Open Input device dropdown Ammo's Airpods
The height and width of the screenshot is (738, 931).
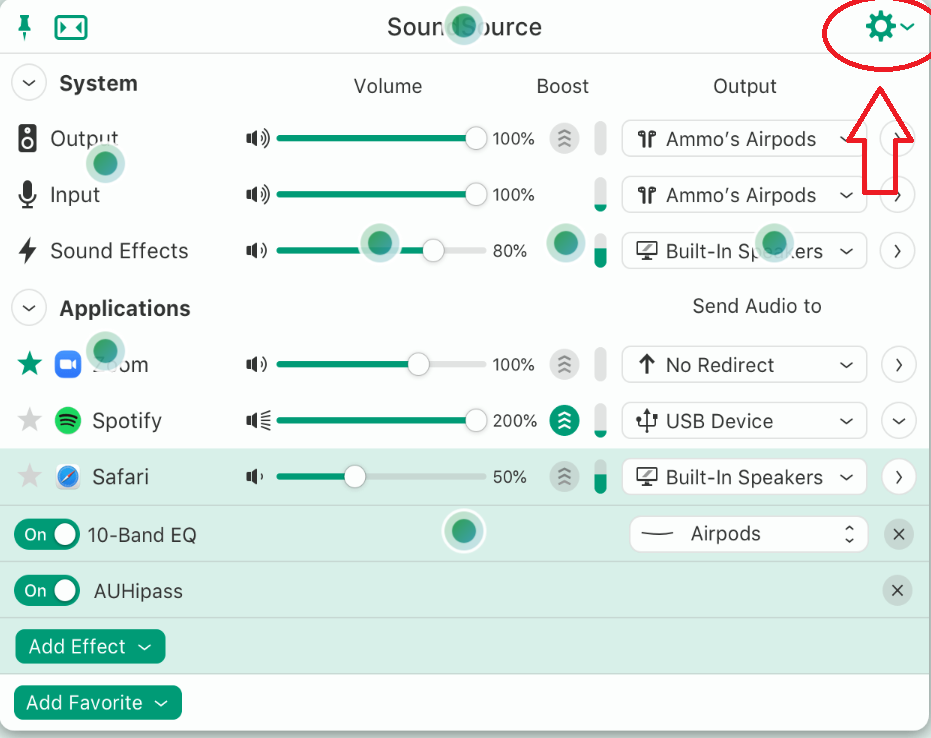[x=744, y=195]
